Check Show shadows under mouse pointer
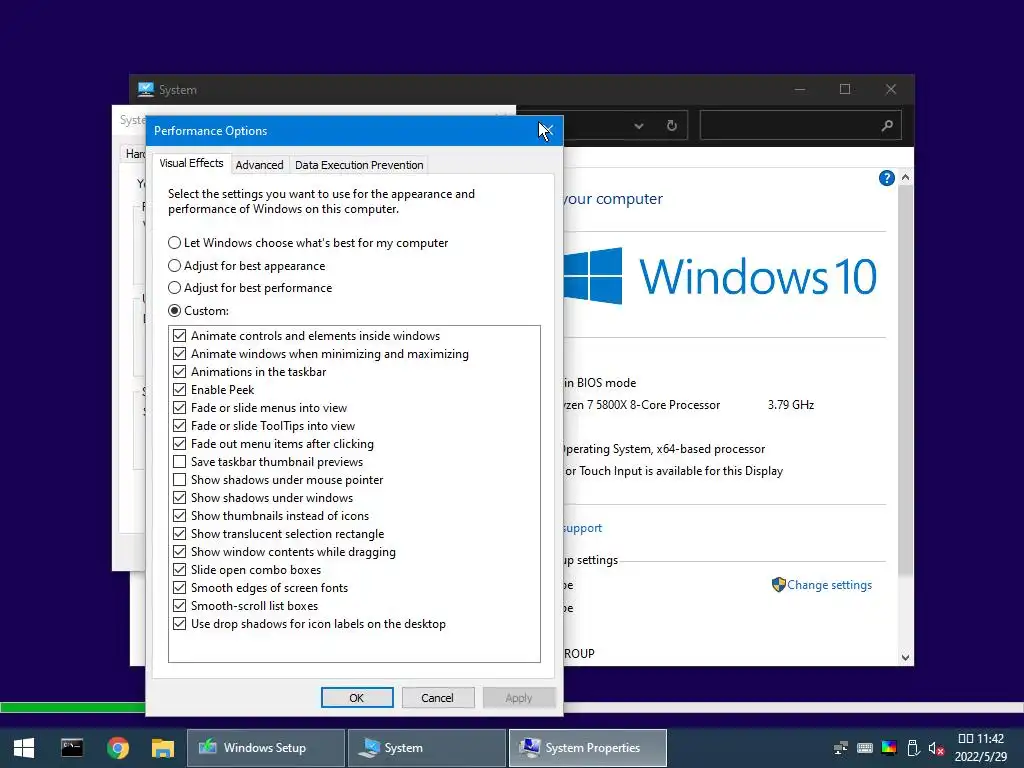 (180, 480)
